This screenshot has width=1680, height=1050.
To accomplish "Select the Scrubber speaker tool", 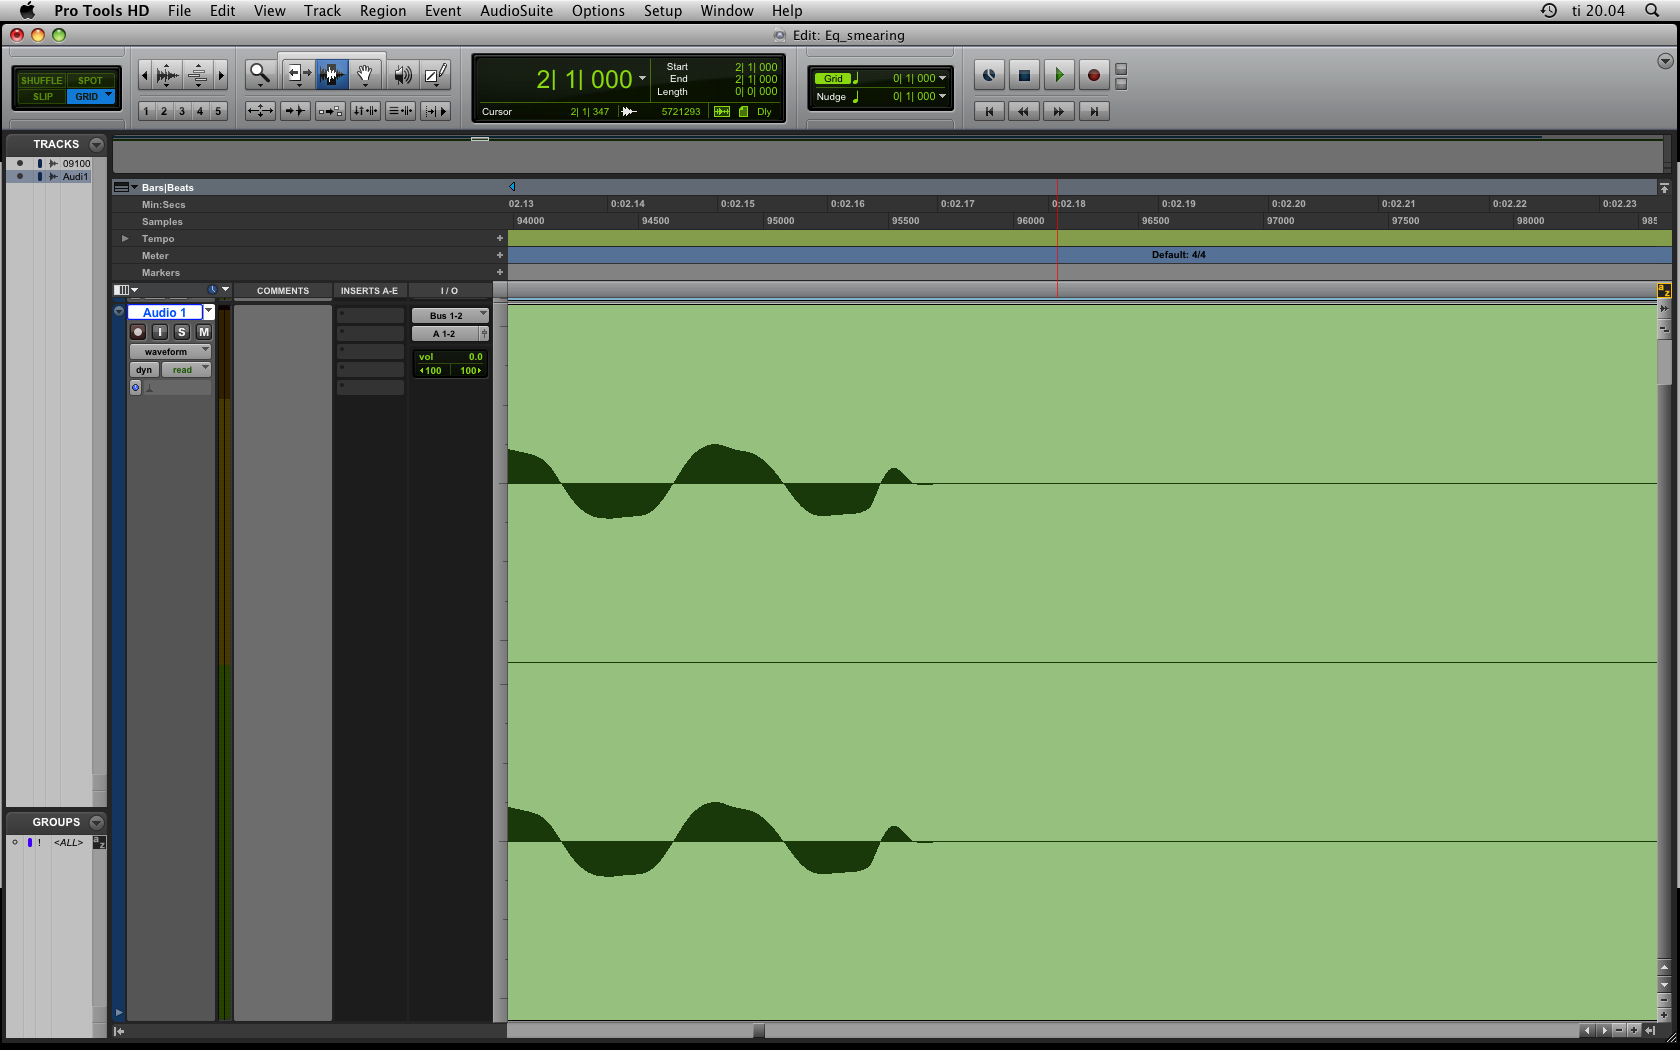I will point(402,74).
